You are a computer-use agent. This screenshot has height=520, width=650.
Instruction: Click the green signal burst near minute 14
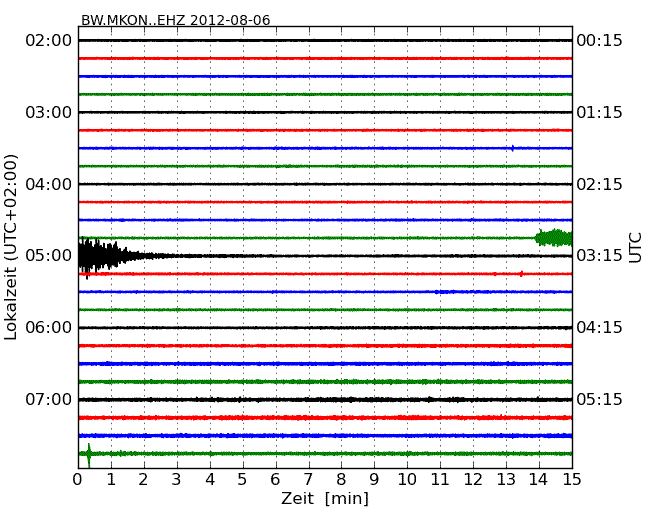pyautogui.click(x=553, y=238)
